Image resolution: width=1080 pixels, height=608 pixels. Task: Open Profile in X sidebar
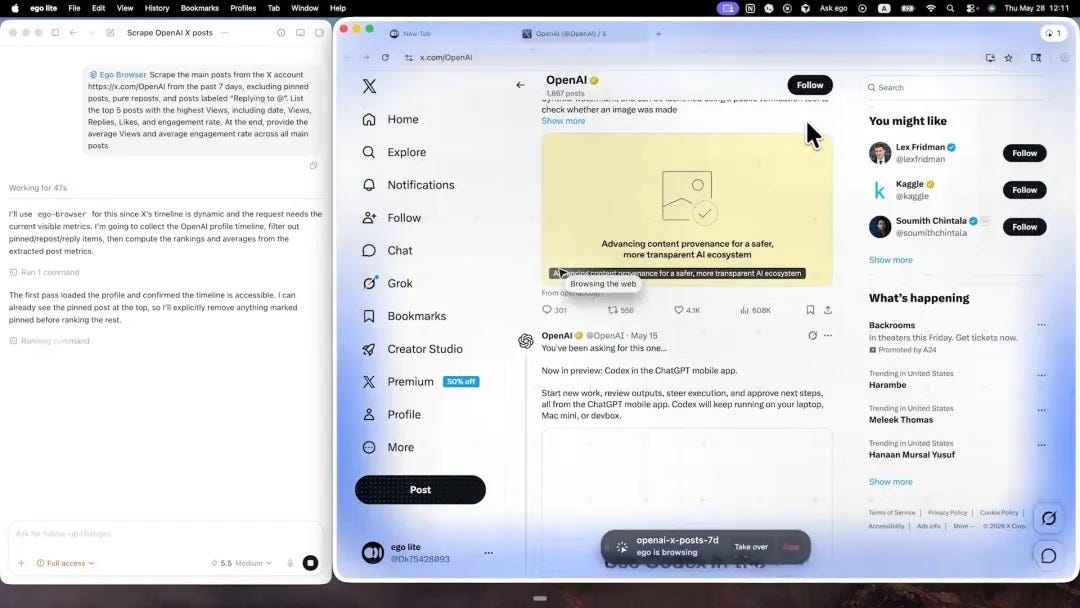(391, 415)
